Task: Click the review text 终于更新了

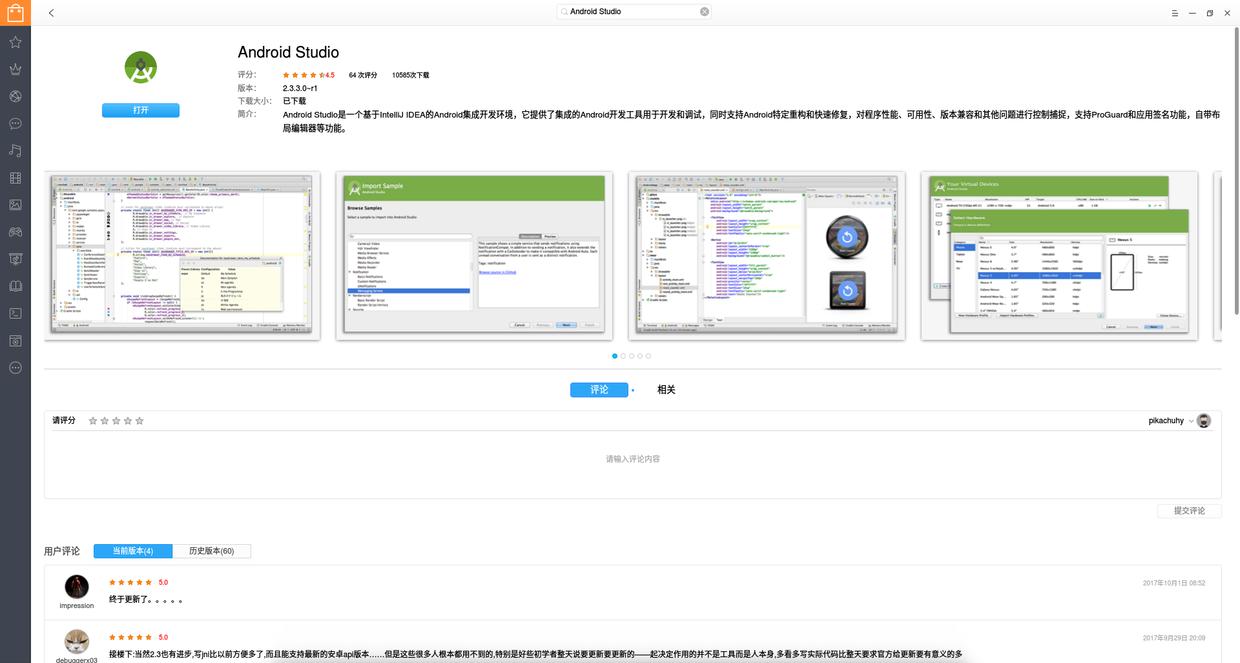Action: [x=146, y=601]
